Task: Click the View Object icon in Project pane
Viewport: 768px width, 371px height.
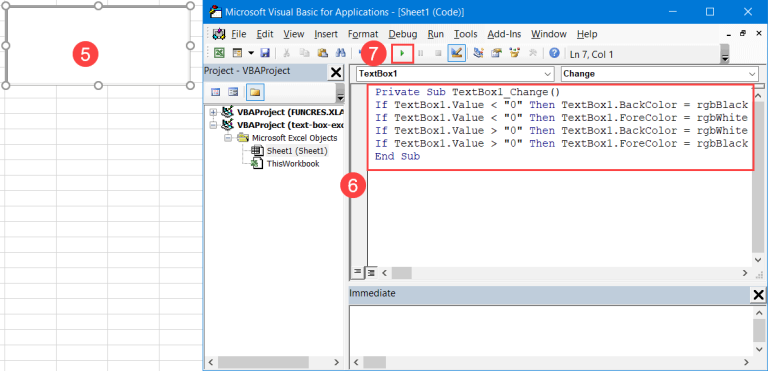Action: 233,92
